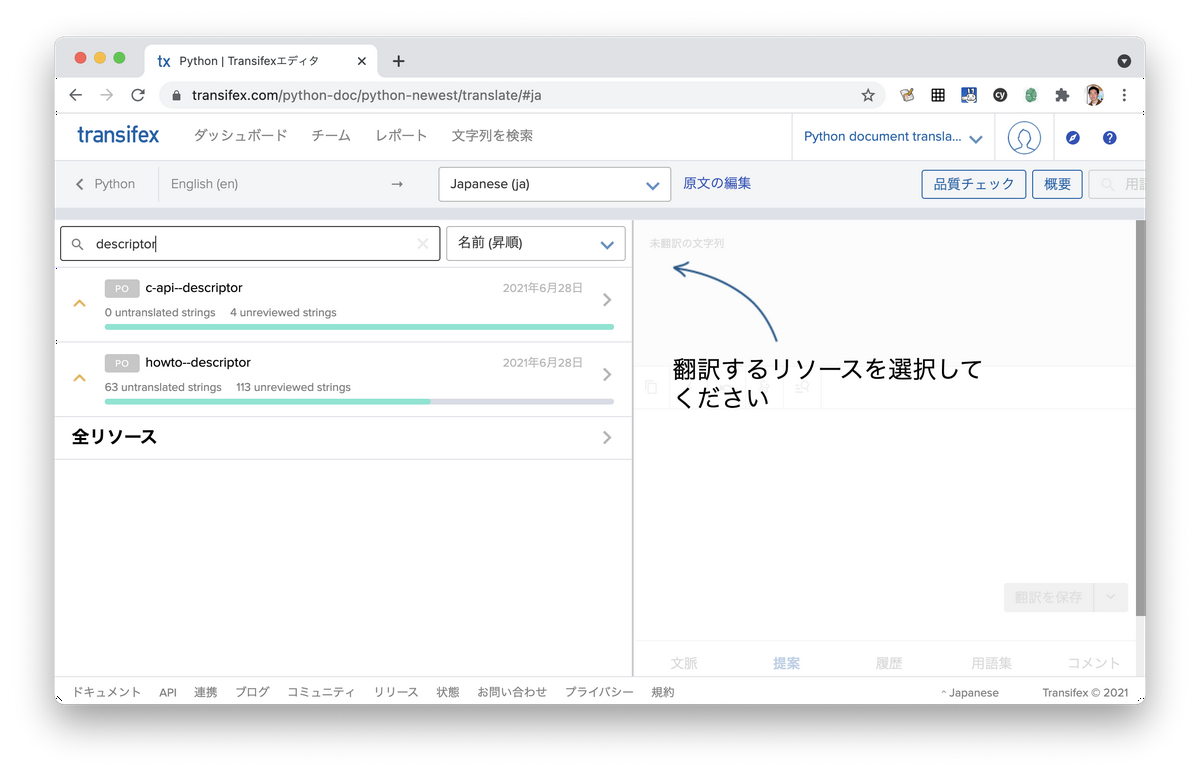
Task: Select the howto--descriptor resource
Action: coord(344,380)
